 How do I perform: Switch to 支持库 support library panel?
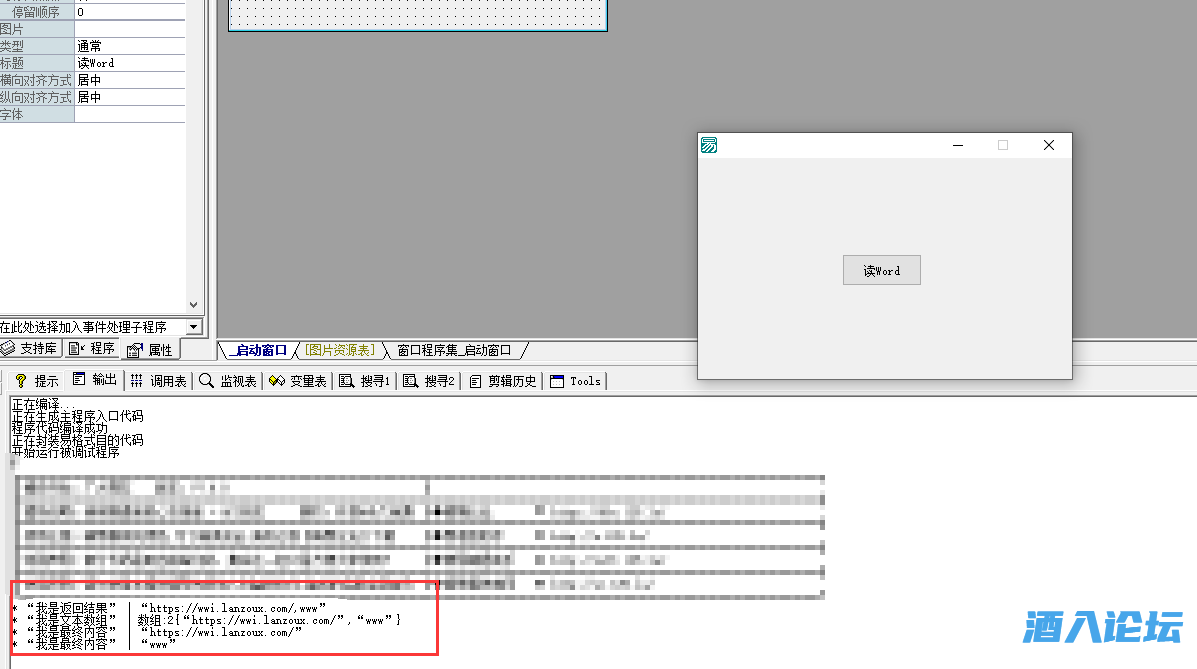[30, 349]
